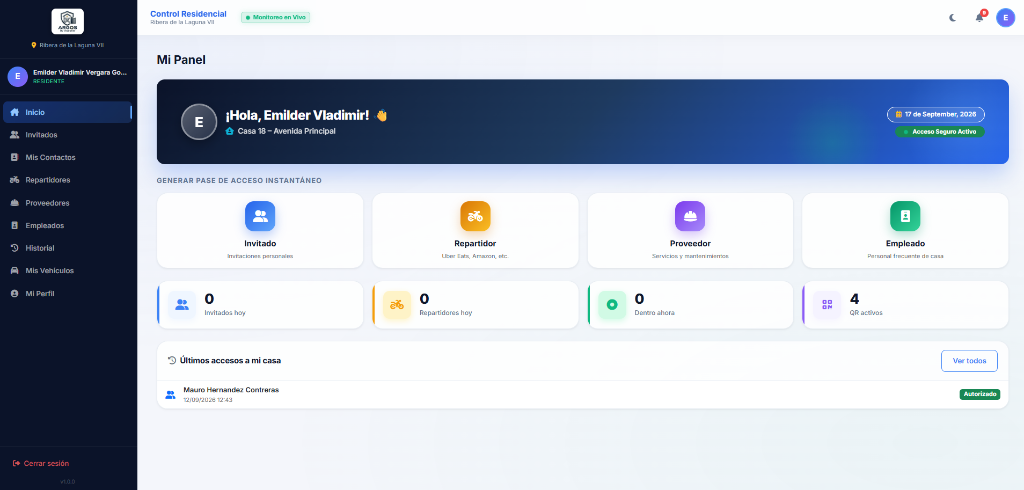The image size is (1024, 490).
Task: Click the purple Proveedor helmet icon
Action: tap(690, 216)
